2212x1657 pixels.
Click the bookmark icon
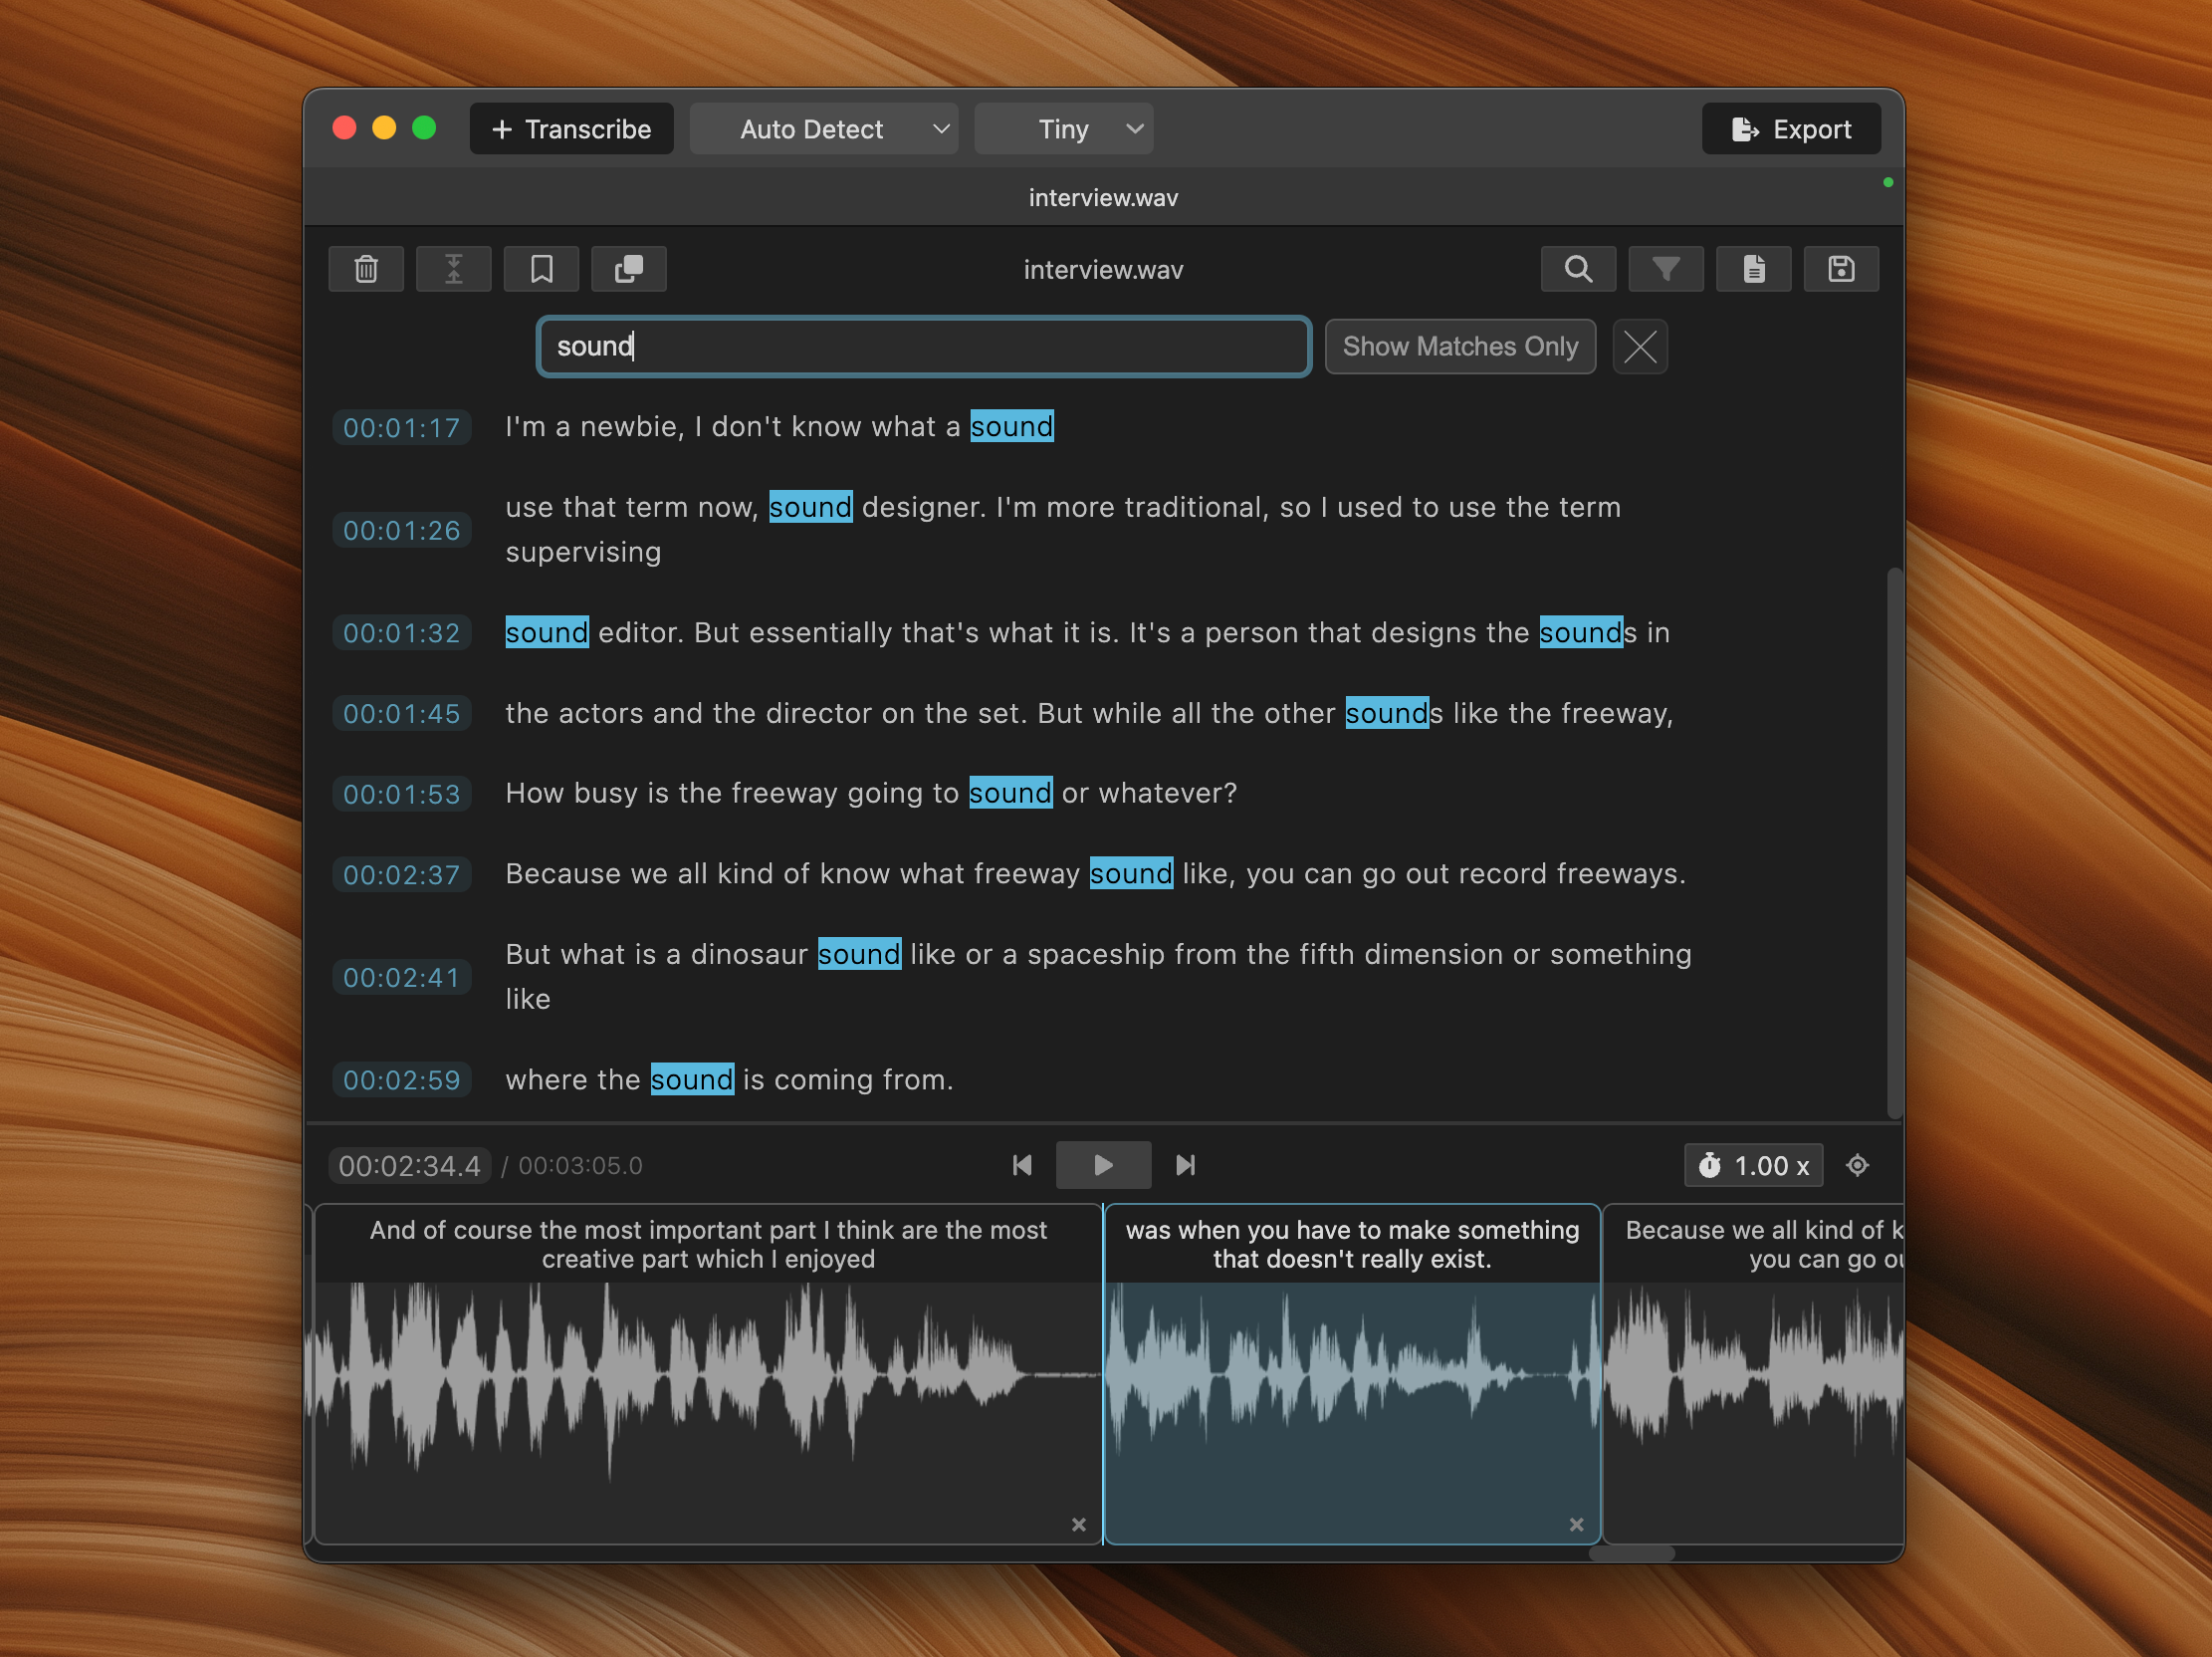(541, 269)
